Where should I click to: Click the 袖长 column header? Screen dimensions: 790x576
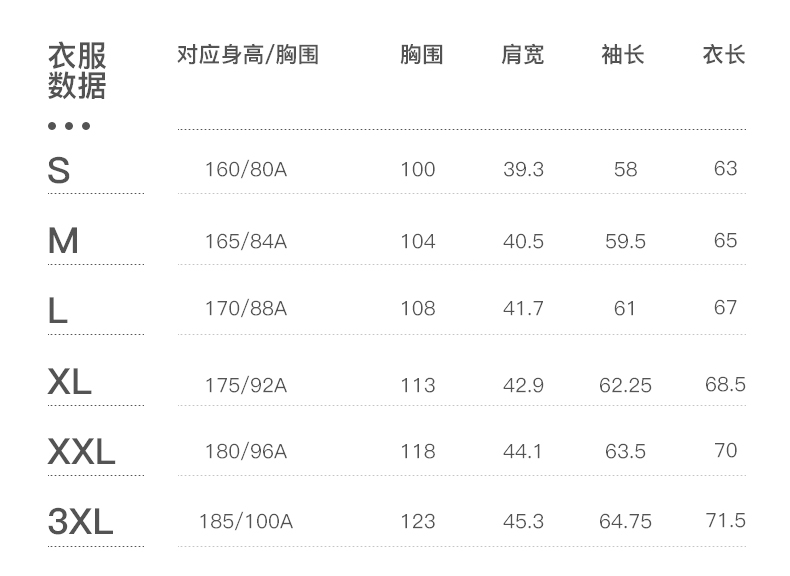(x=623, y=55)
